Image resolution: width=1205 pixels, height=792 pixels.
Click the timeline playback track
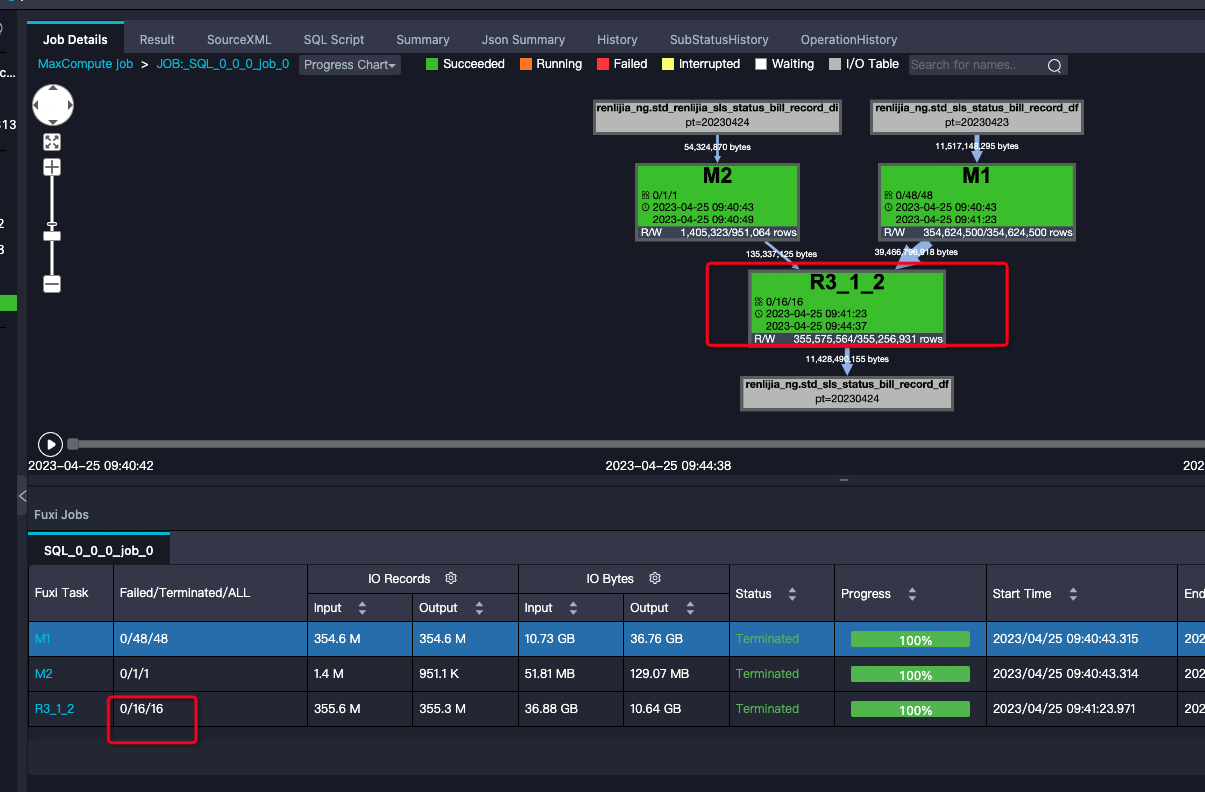coord(636,443)
